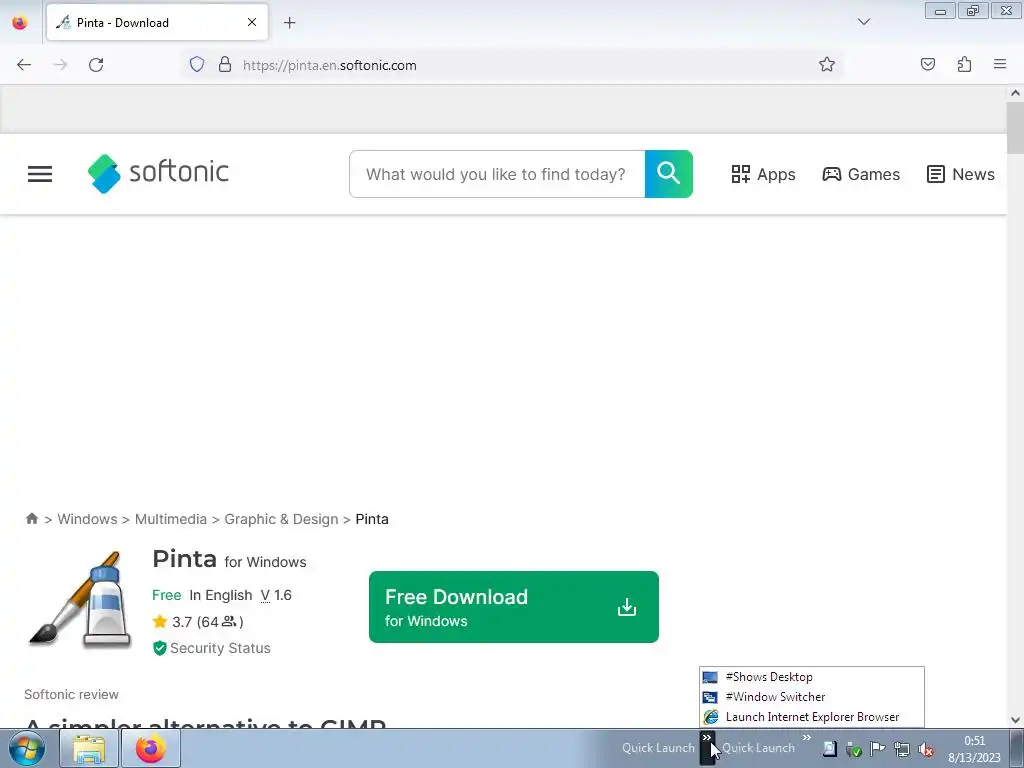Image resolution: width=1024 pixels, height=768 pixels.
Task: Click the address bar URL
Action: coord(329,65)
